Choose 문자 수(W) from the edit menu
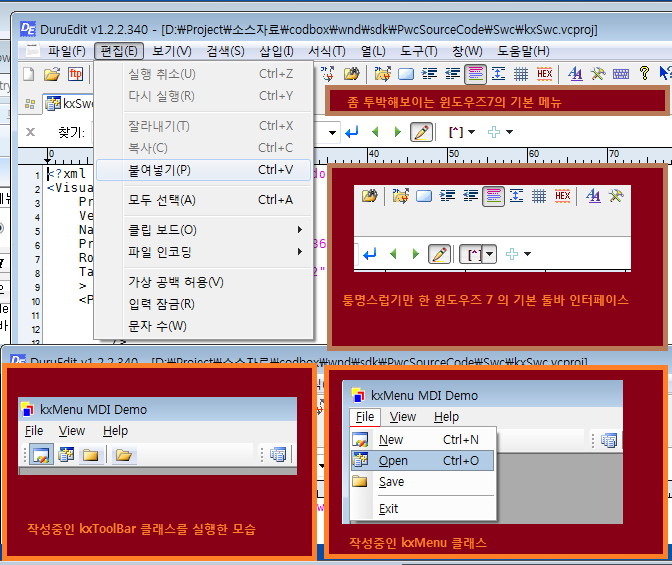This screenshot has width=672, height=565. point(204,326)
